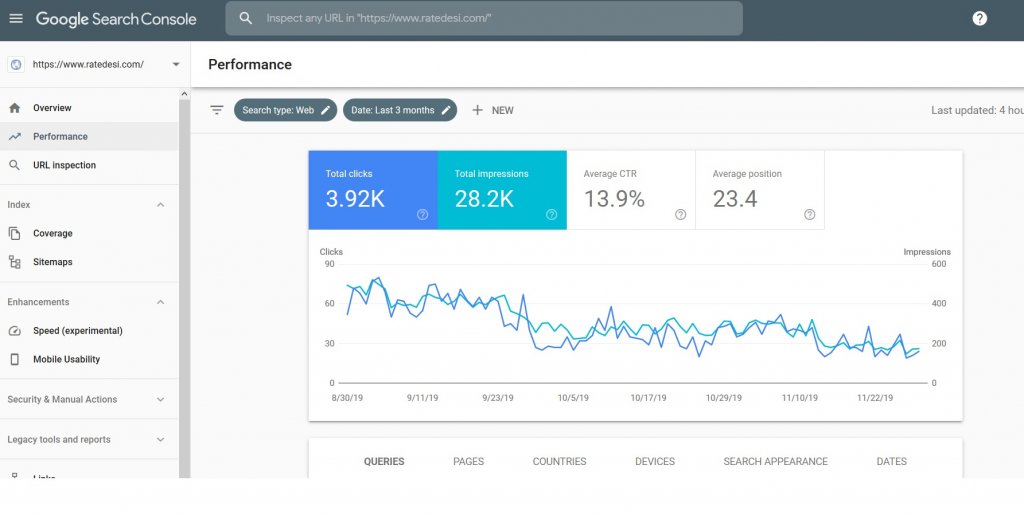Collapse the Index section
The image size is (1024, 520).
click(161, 204)
